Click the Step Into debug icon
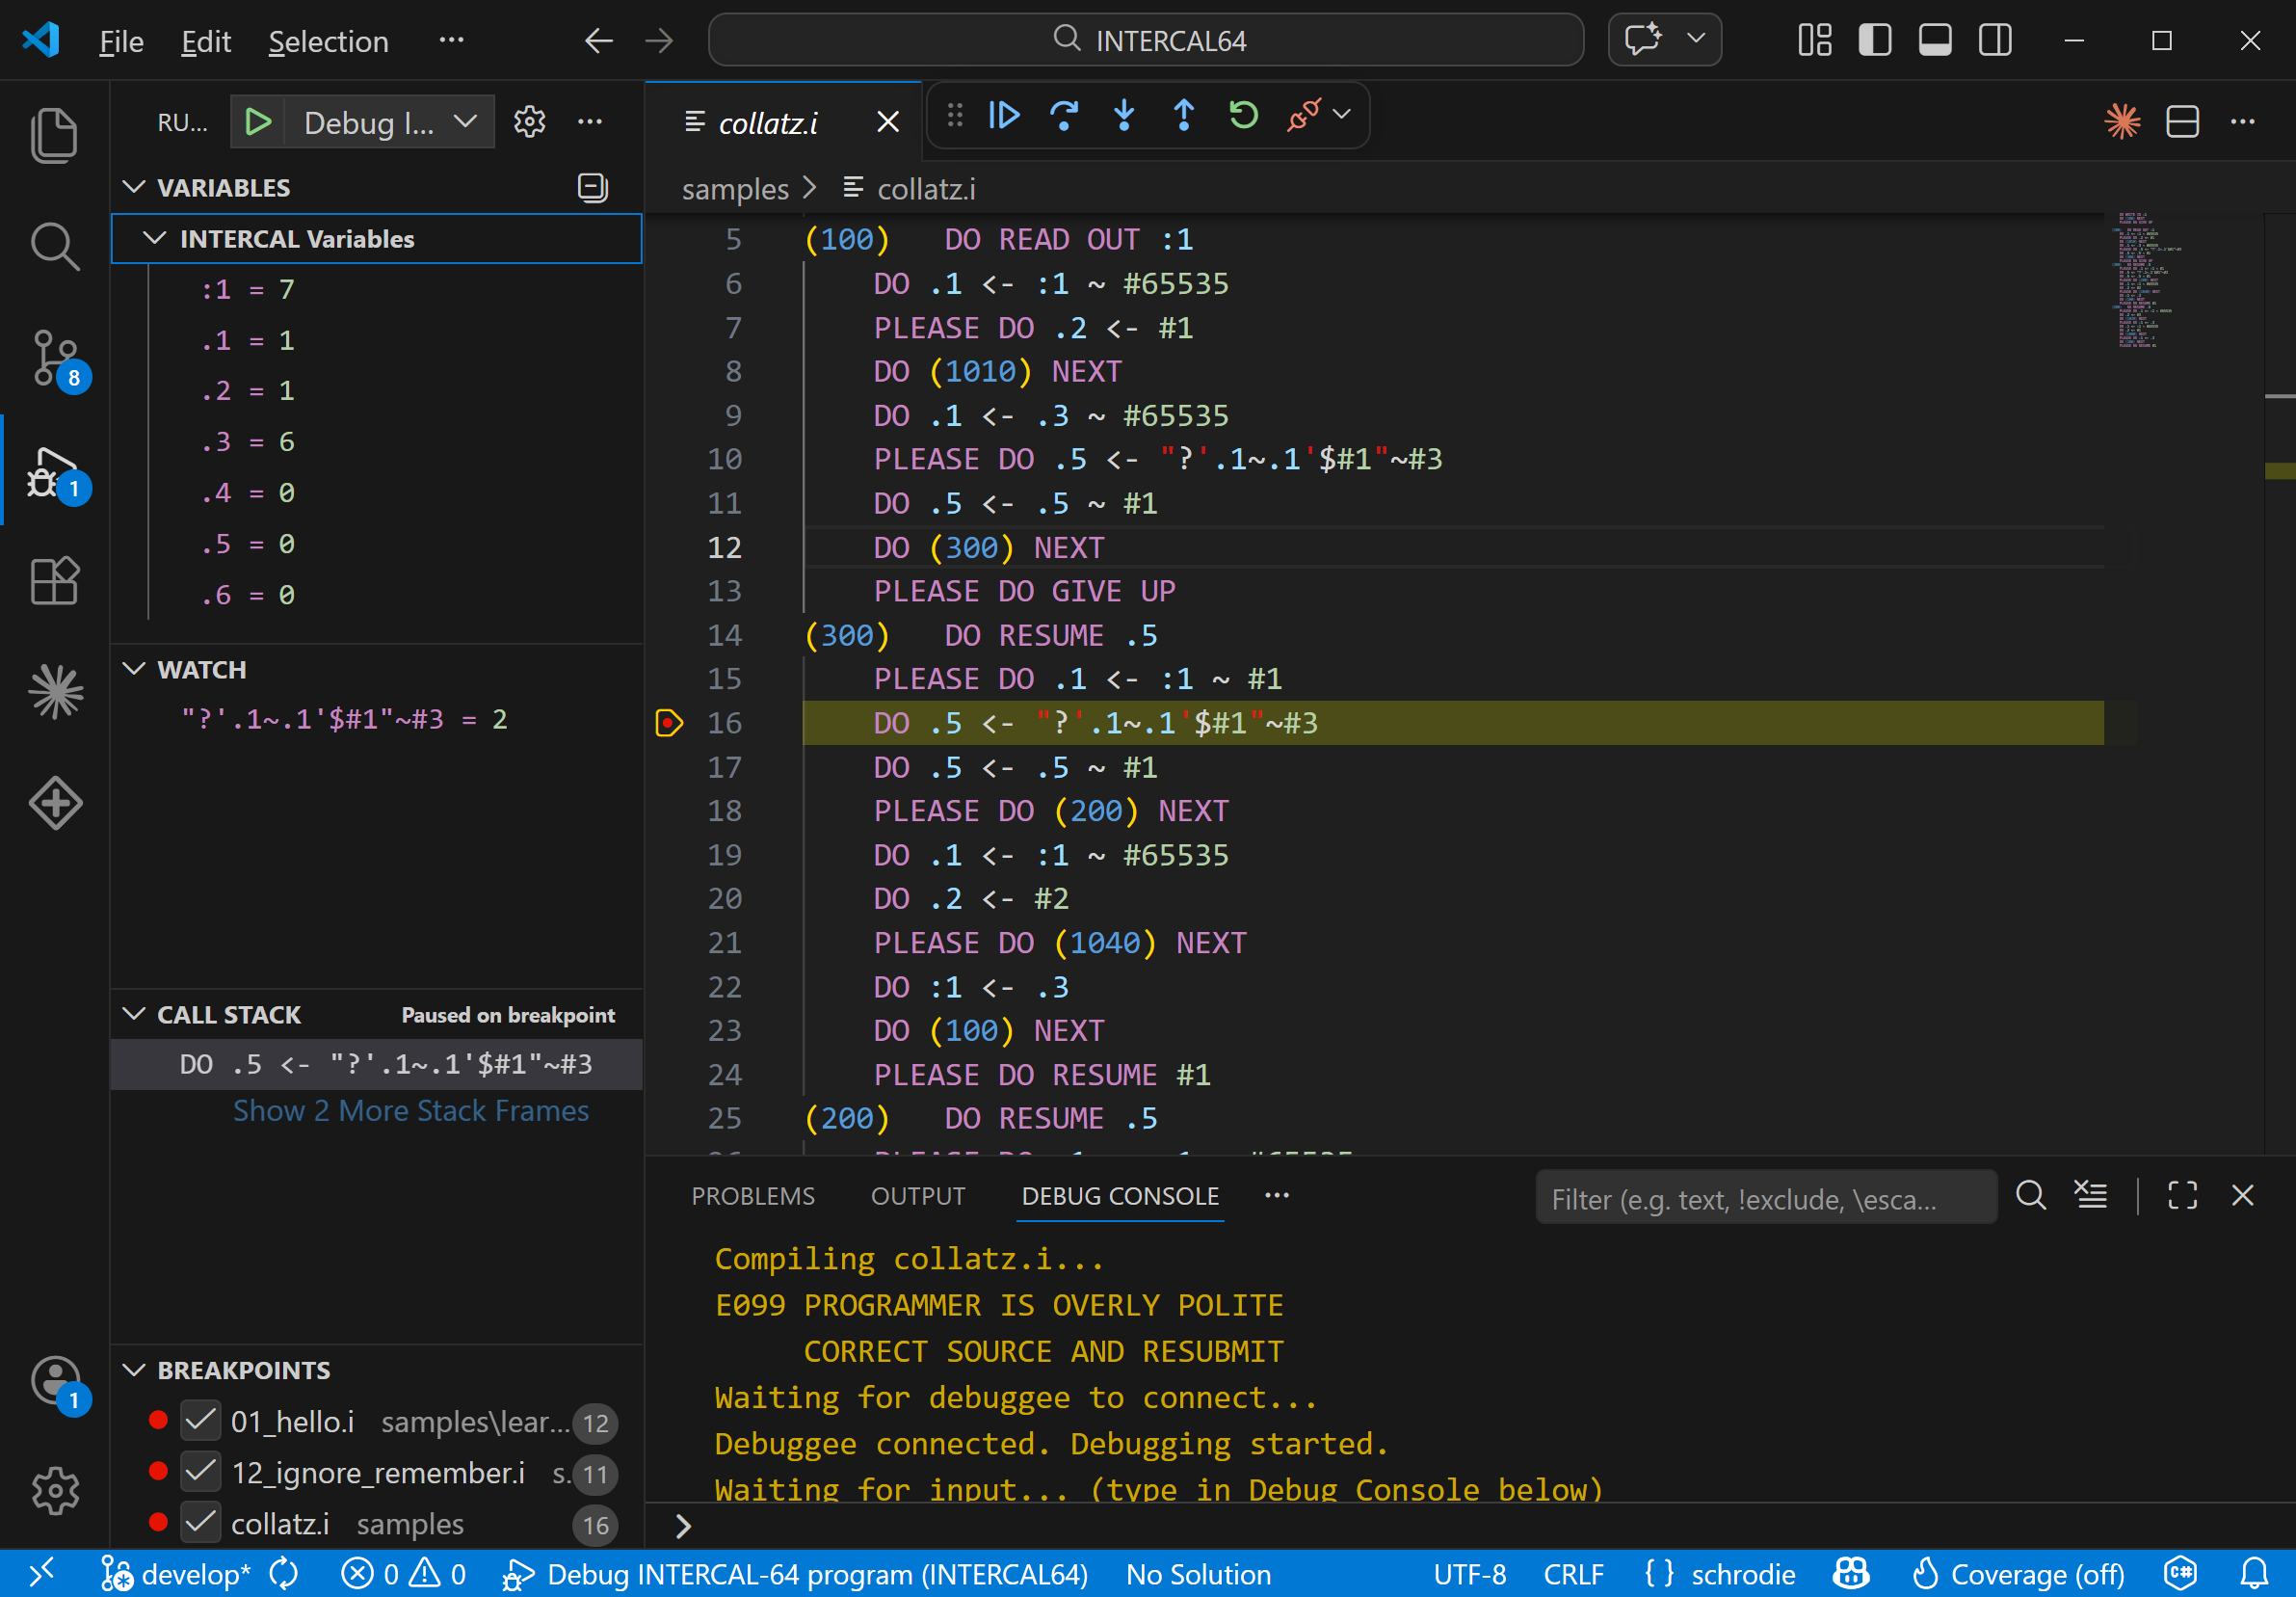The height and width of the screenshot is (1597, 2296). [x=1124, y=115]
